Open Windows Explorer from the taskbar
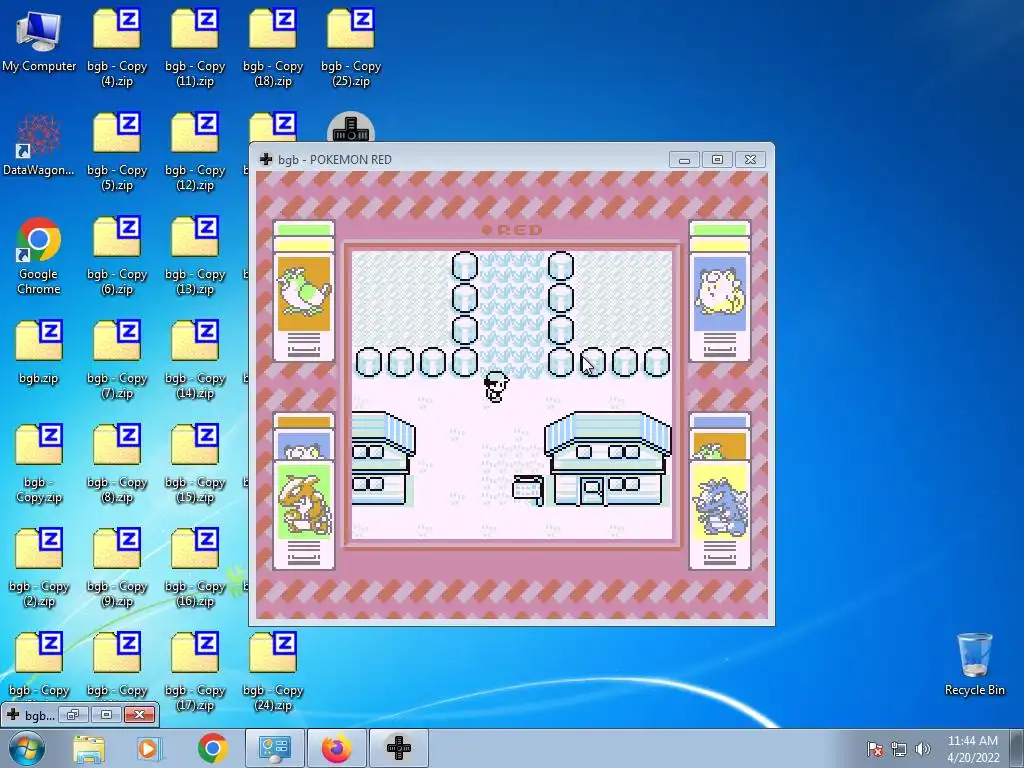The height and width of the screenshot is (768, 1024). pos(89,748)
